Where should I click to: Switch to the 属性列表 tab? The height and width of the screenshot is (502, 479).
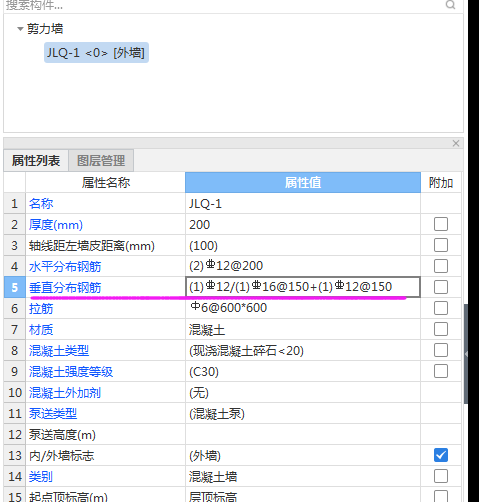[x=36, y=161]
